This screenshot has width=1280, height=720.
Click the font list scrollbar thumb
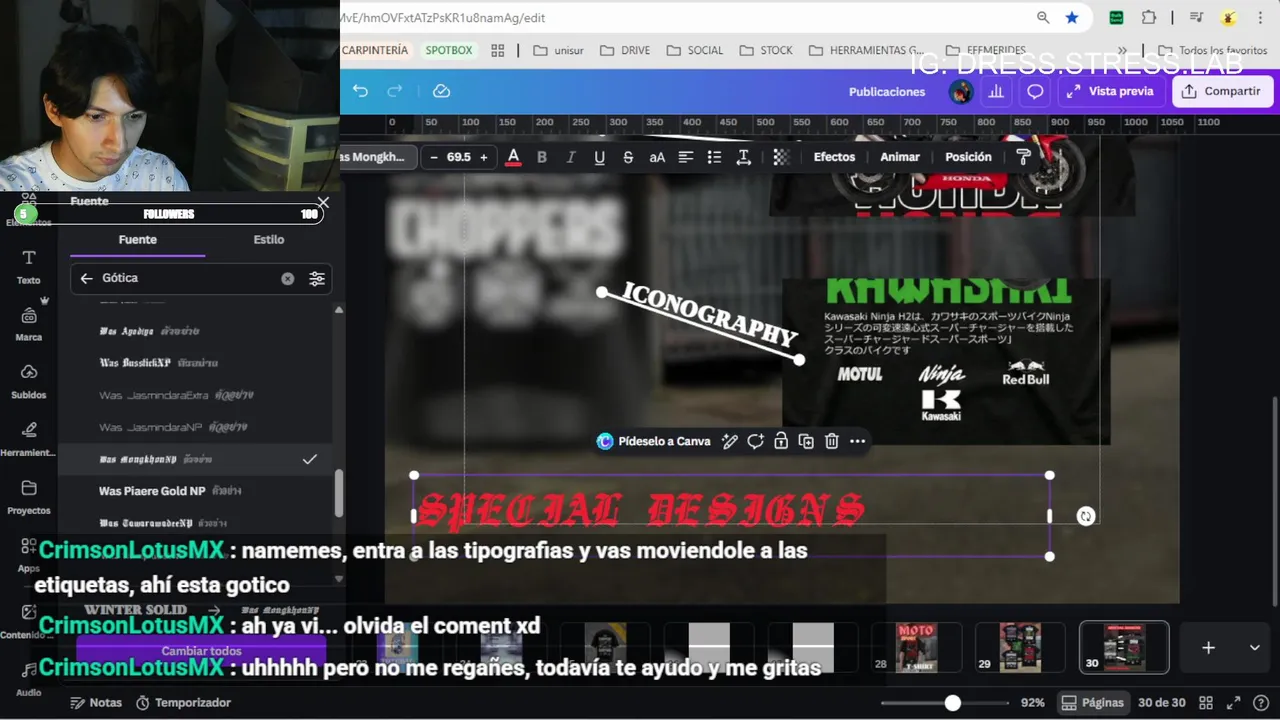[x=338, y=493]
